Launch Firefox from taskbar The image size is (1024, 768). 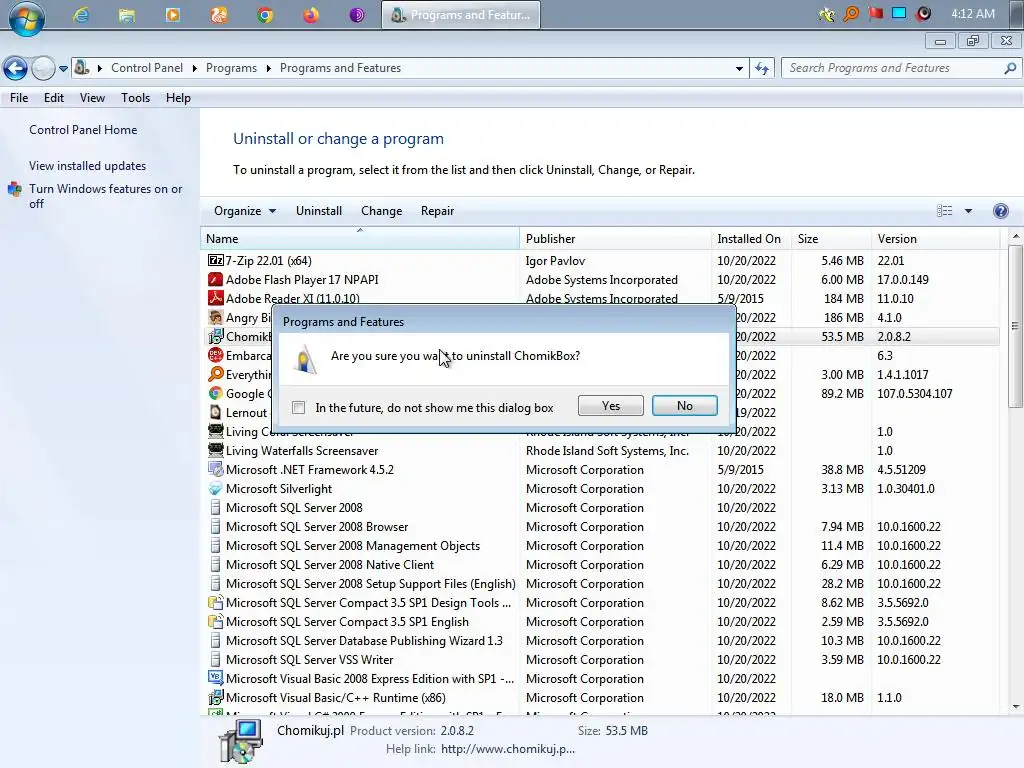[311, 14]
